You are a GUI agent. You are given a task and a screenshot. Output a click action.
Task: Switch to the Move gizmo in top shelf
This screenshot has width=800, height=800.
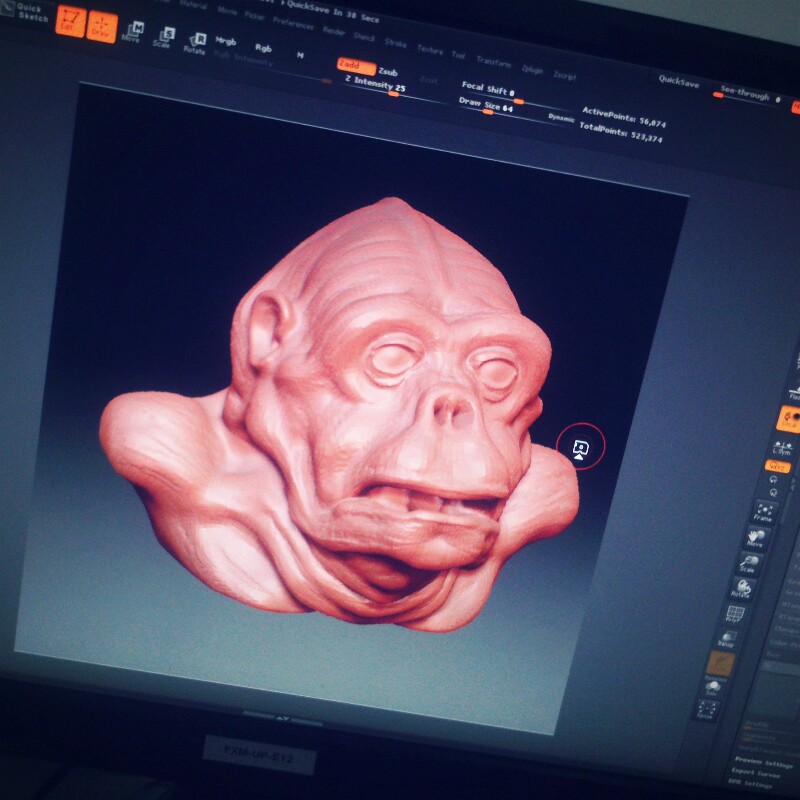coord(133,32)
